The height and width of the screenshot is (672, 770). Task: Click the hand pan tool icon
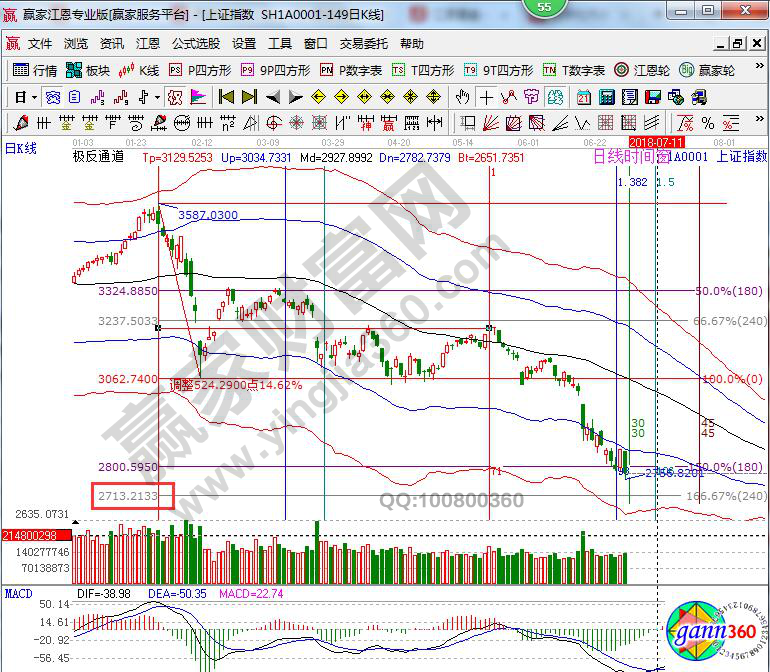pyautogui.click(x=463, y=97)
